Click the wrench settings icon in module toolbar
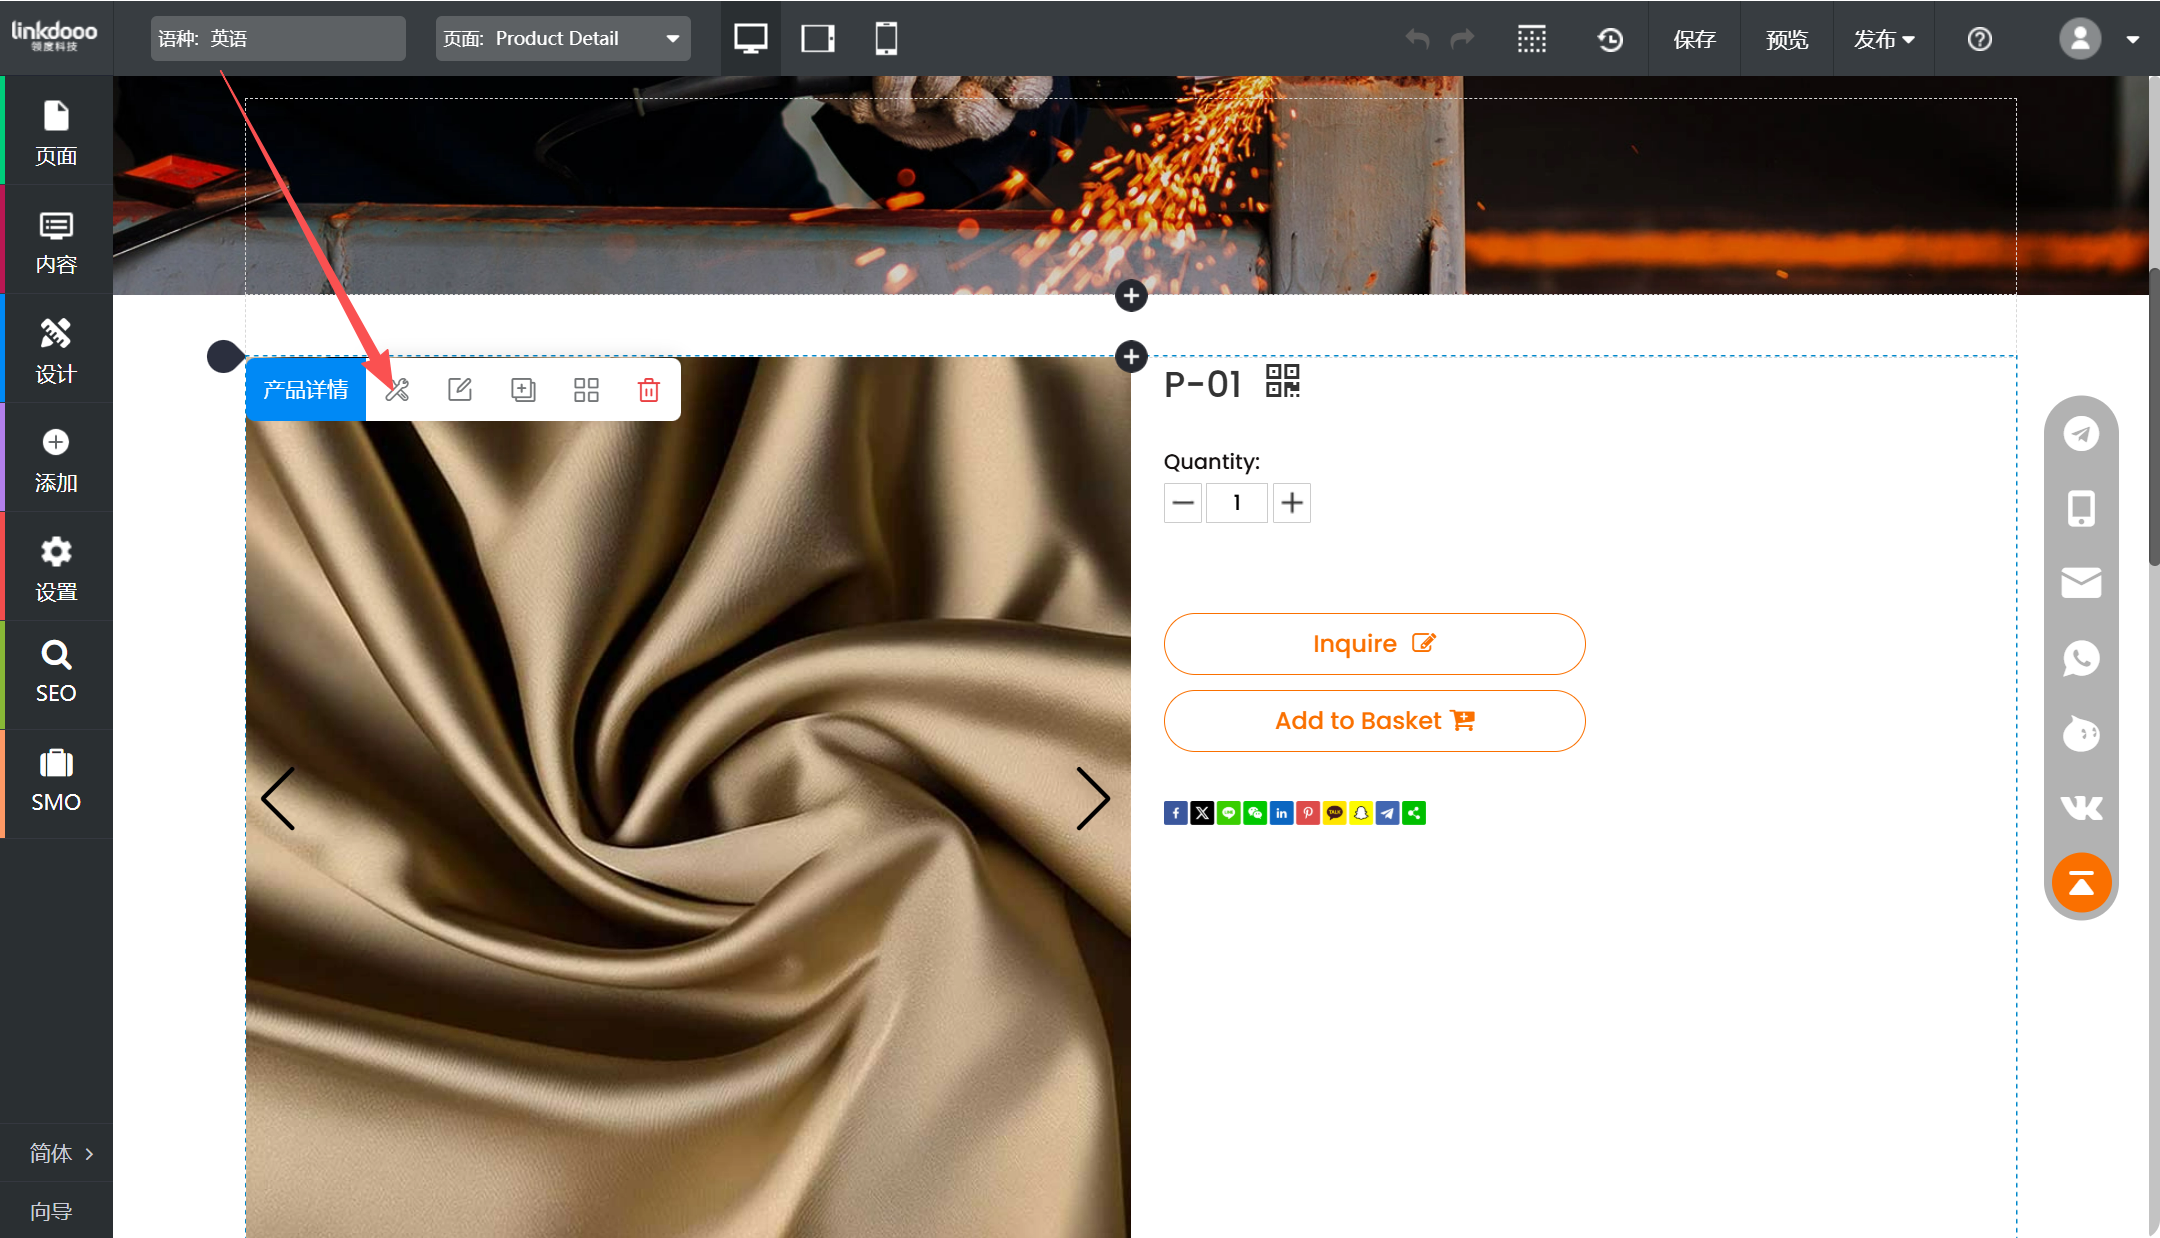2160x1238 pixels. [397, 390]
